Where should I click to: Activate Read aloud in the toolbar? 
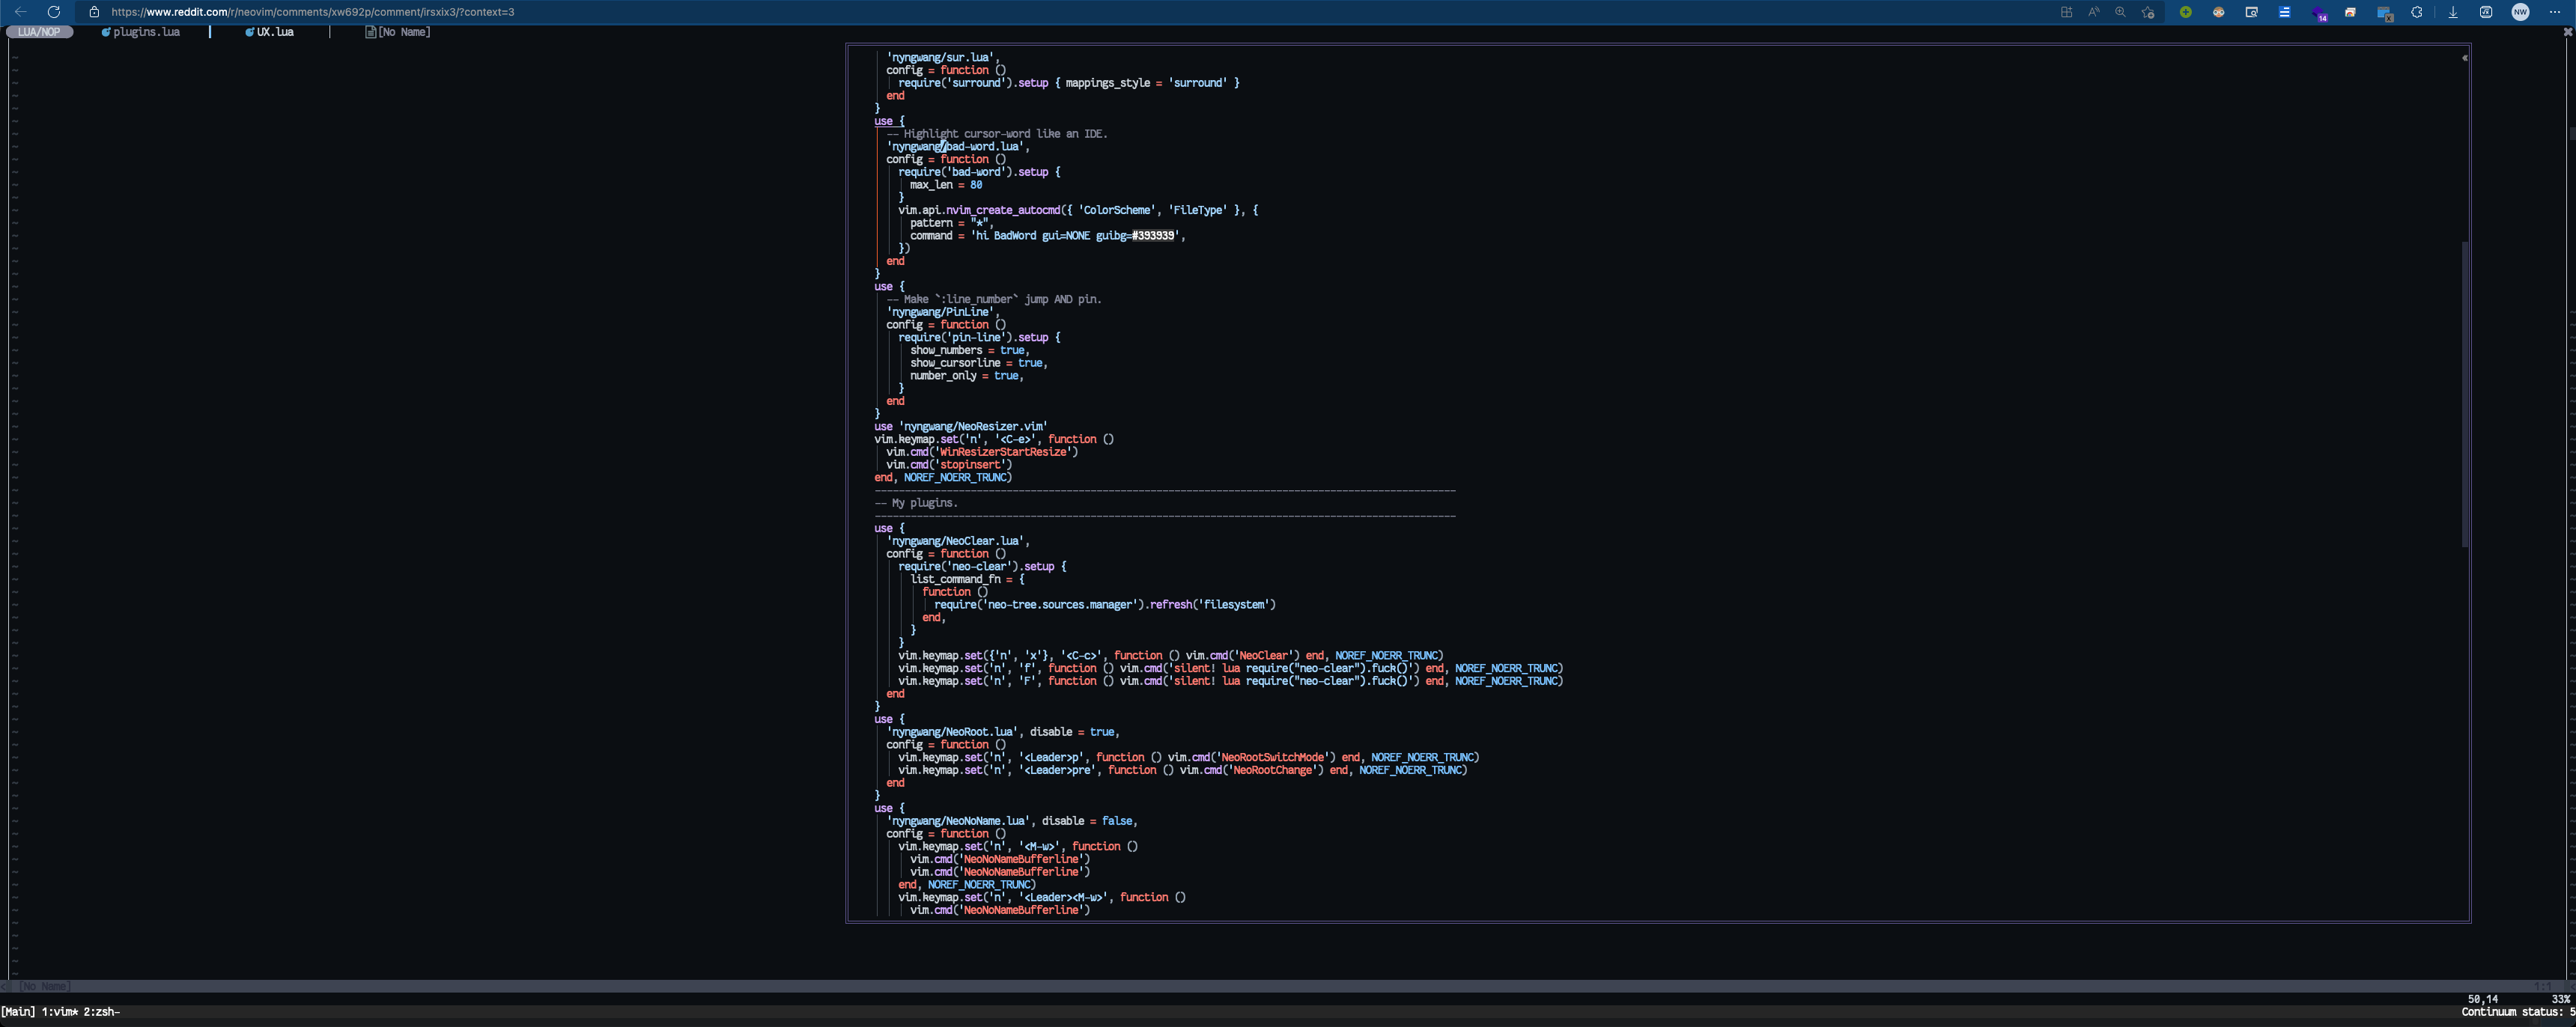pyautogui.click(x=2094, y=12)
